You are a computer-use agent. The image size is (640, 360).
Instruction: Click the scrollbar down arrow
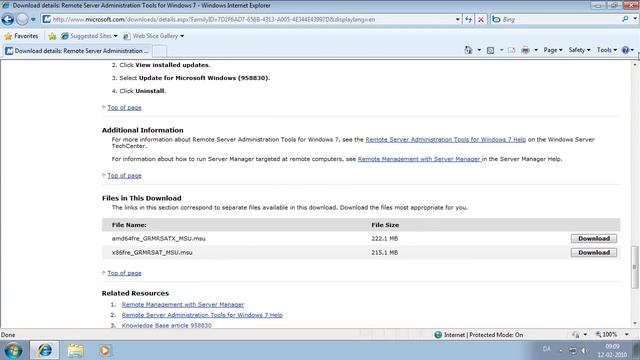(x=635, y=323)
